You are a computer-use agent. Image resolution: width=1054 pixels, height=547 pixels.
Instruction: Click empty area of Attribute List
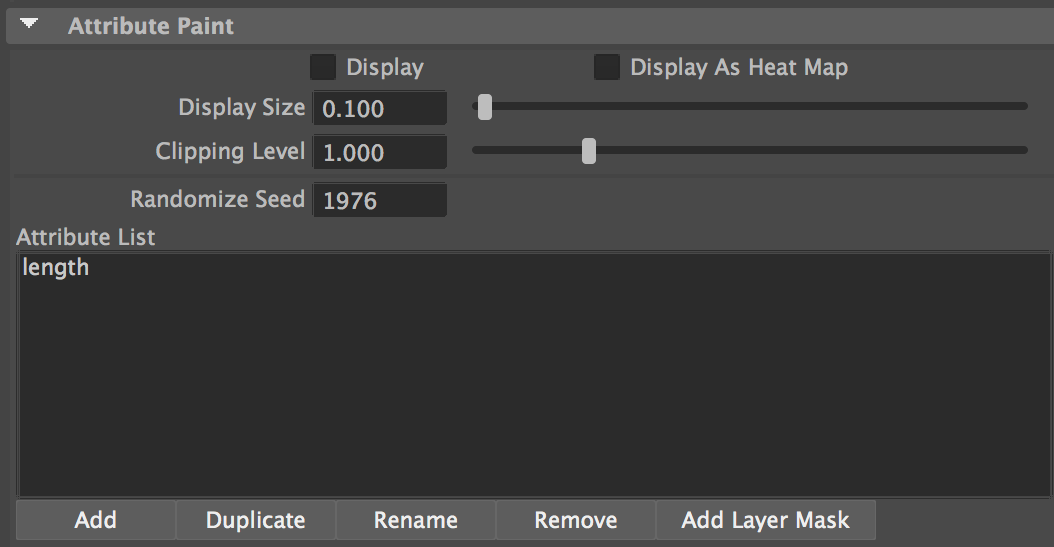pyautogui.click(x=534, y=390)
